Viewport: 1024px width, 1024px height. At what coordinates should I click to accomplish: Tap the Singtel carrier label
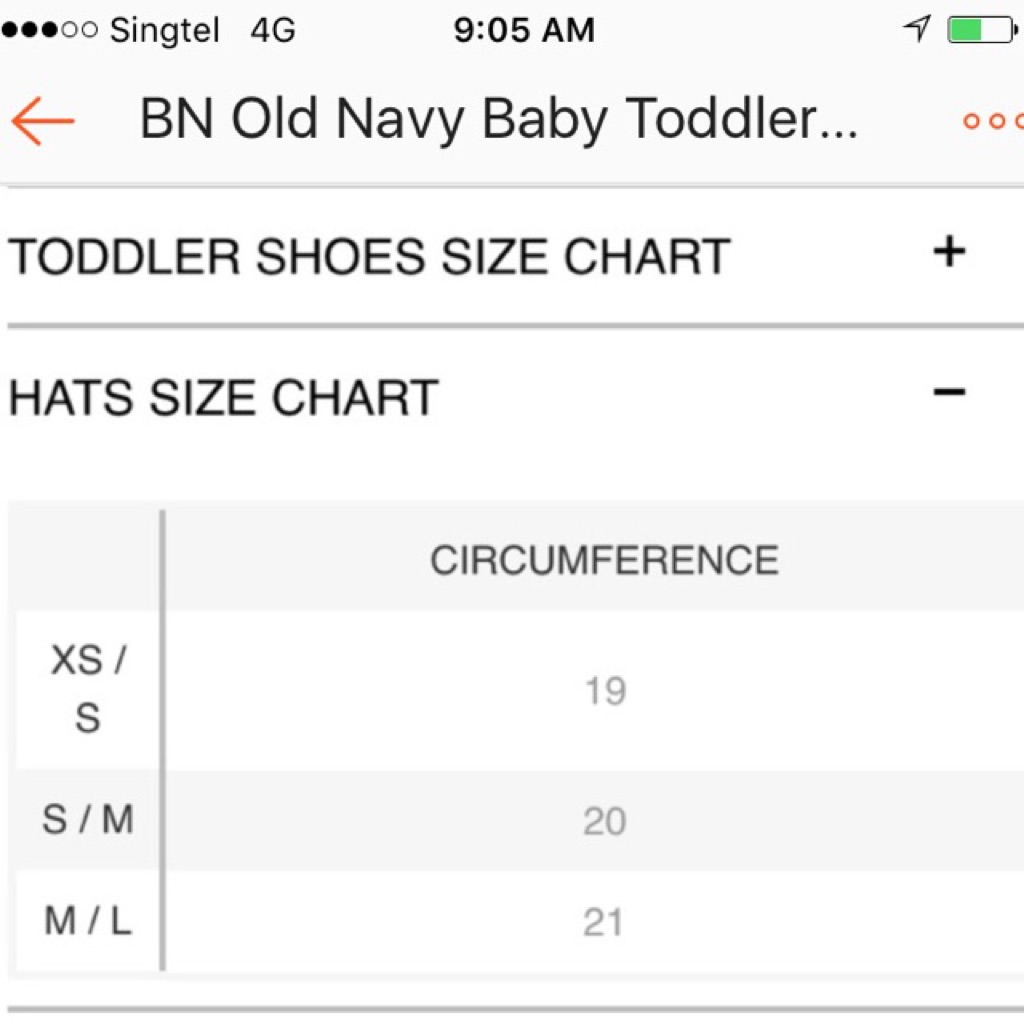click(165, 31)
